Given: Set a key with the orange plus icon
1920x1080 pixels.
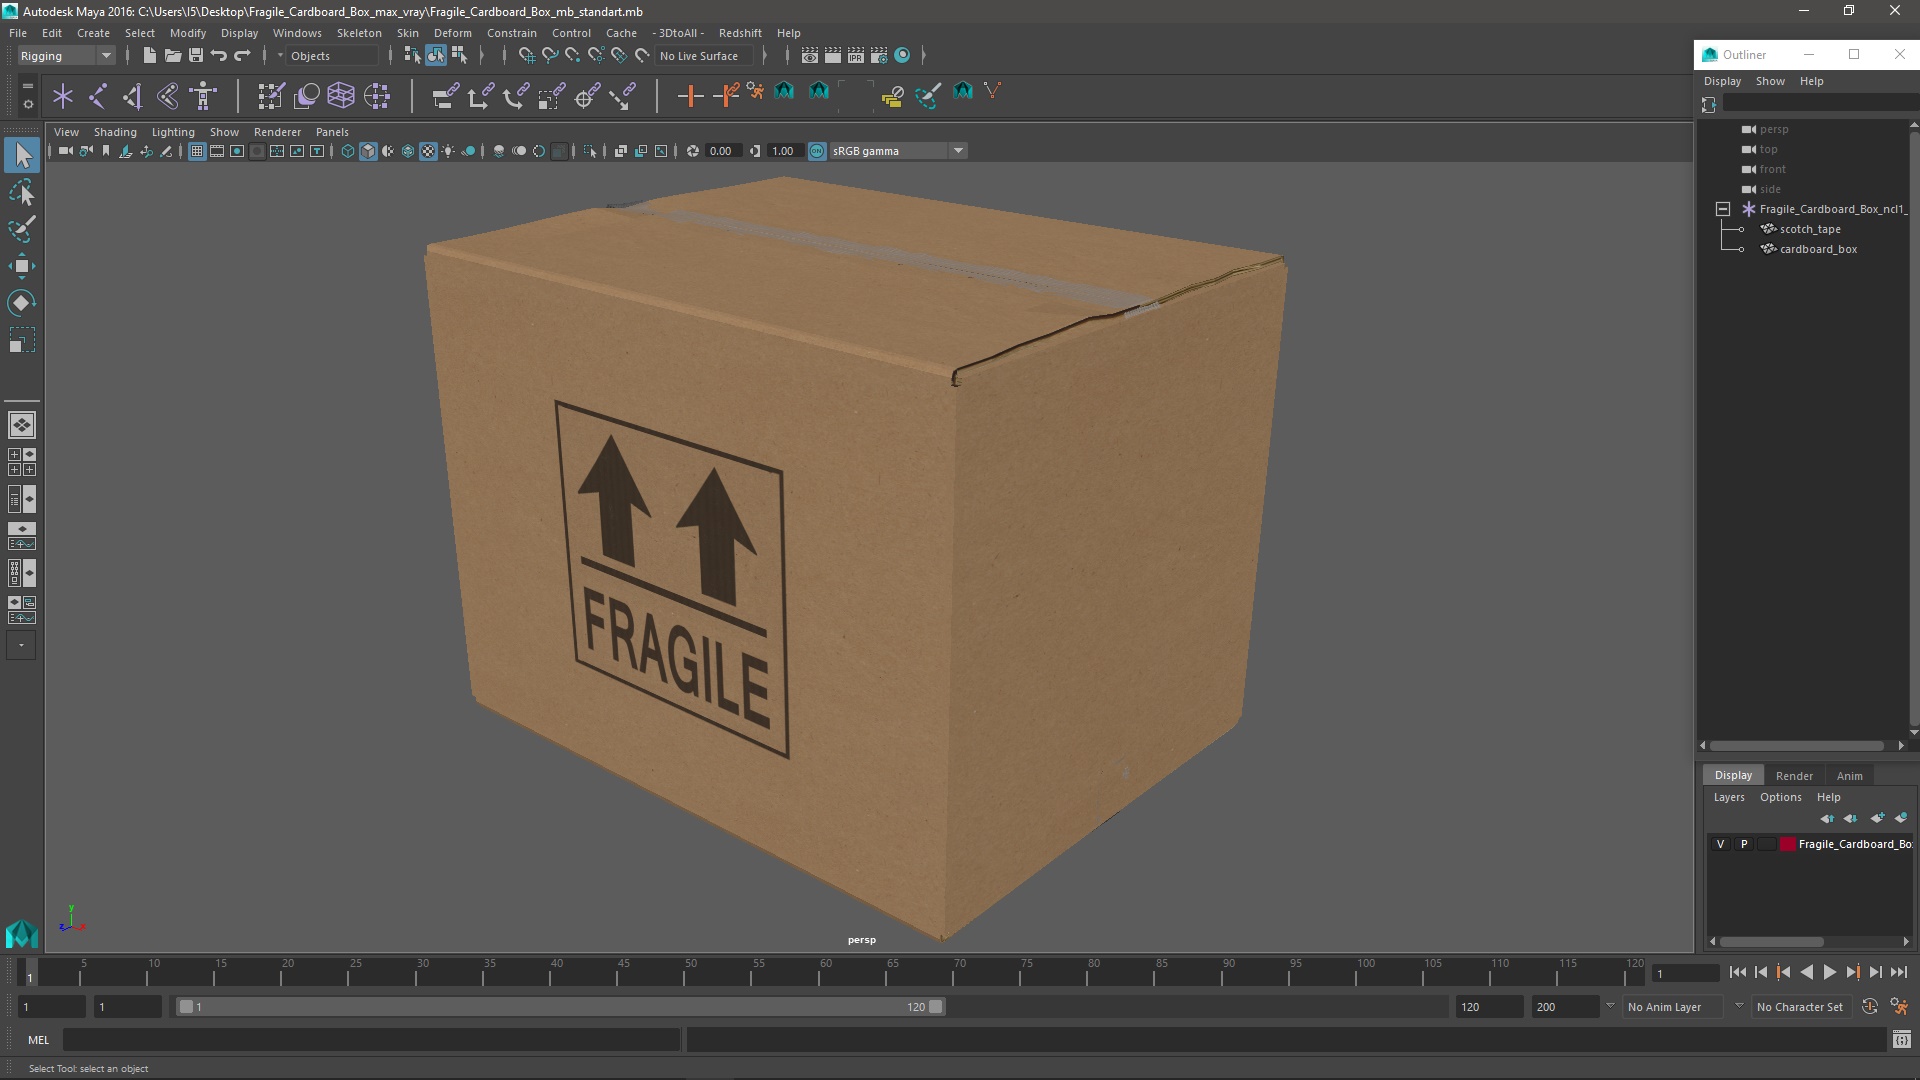Looking at the screenshot, I should click(x=690, y=96).
